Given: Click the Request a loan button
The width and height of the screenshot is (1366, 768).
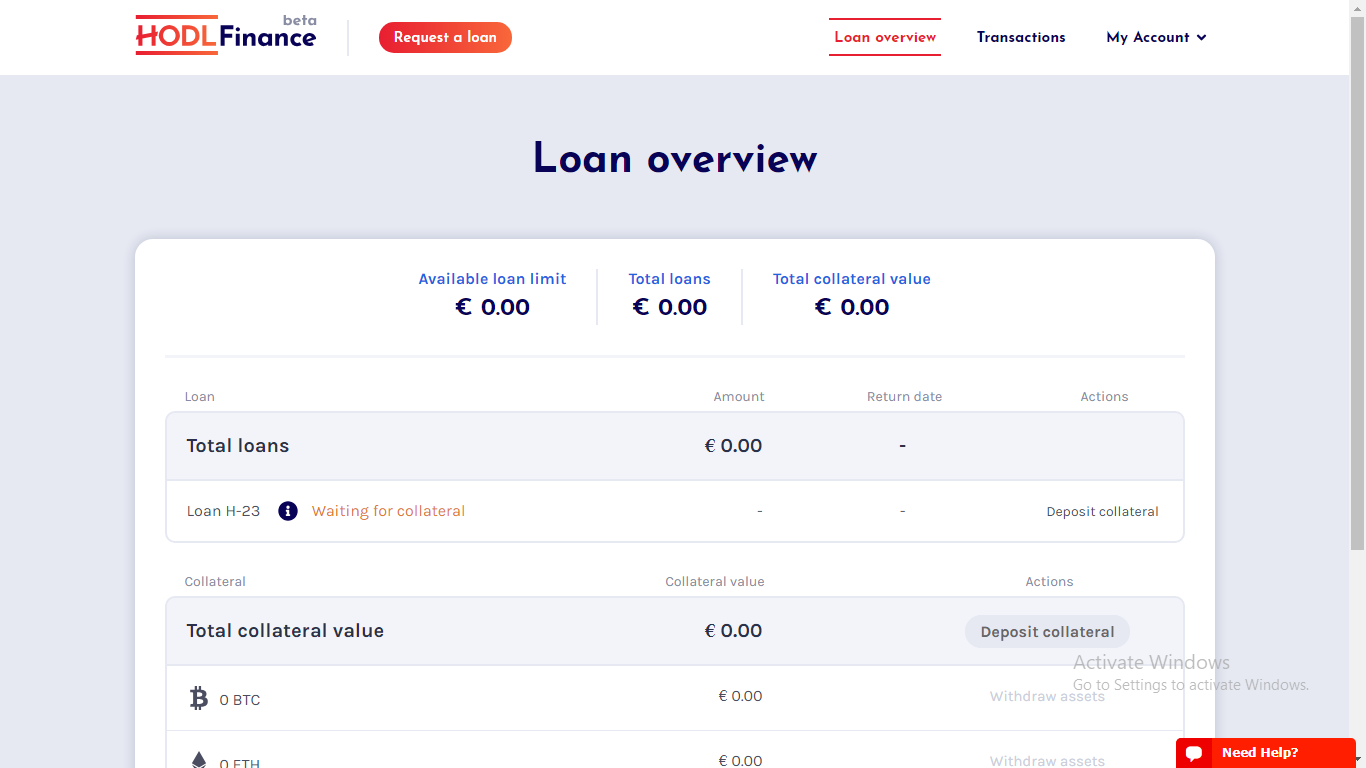Looking at the screenshot, I should tap(445, 37).
